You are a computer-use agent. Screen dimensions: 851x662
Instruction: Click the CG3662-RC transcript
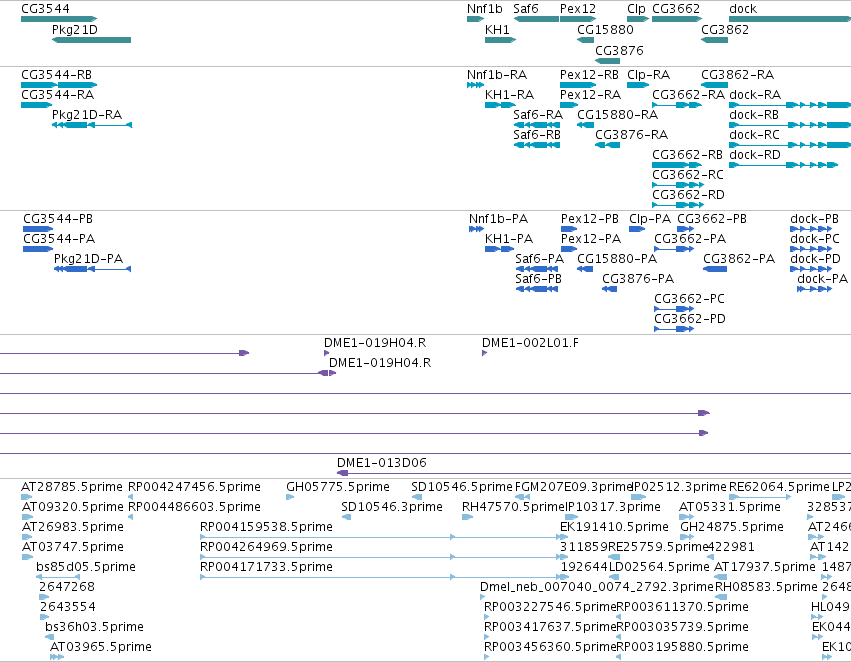coord(678,185)
